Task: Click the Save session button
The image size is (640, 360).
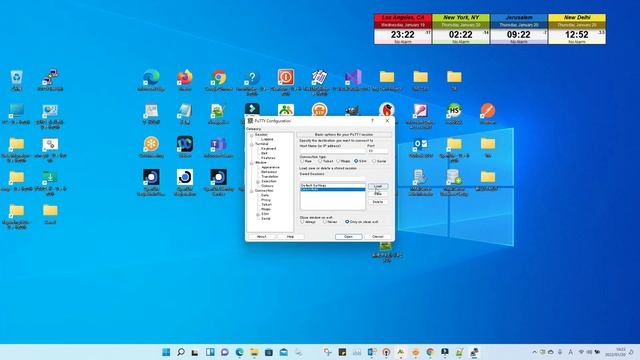Action: (378, 194)
